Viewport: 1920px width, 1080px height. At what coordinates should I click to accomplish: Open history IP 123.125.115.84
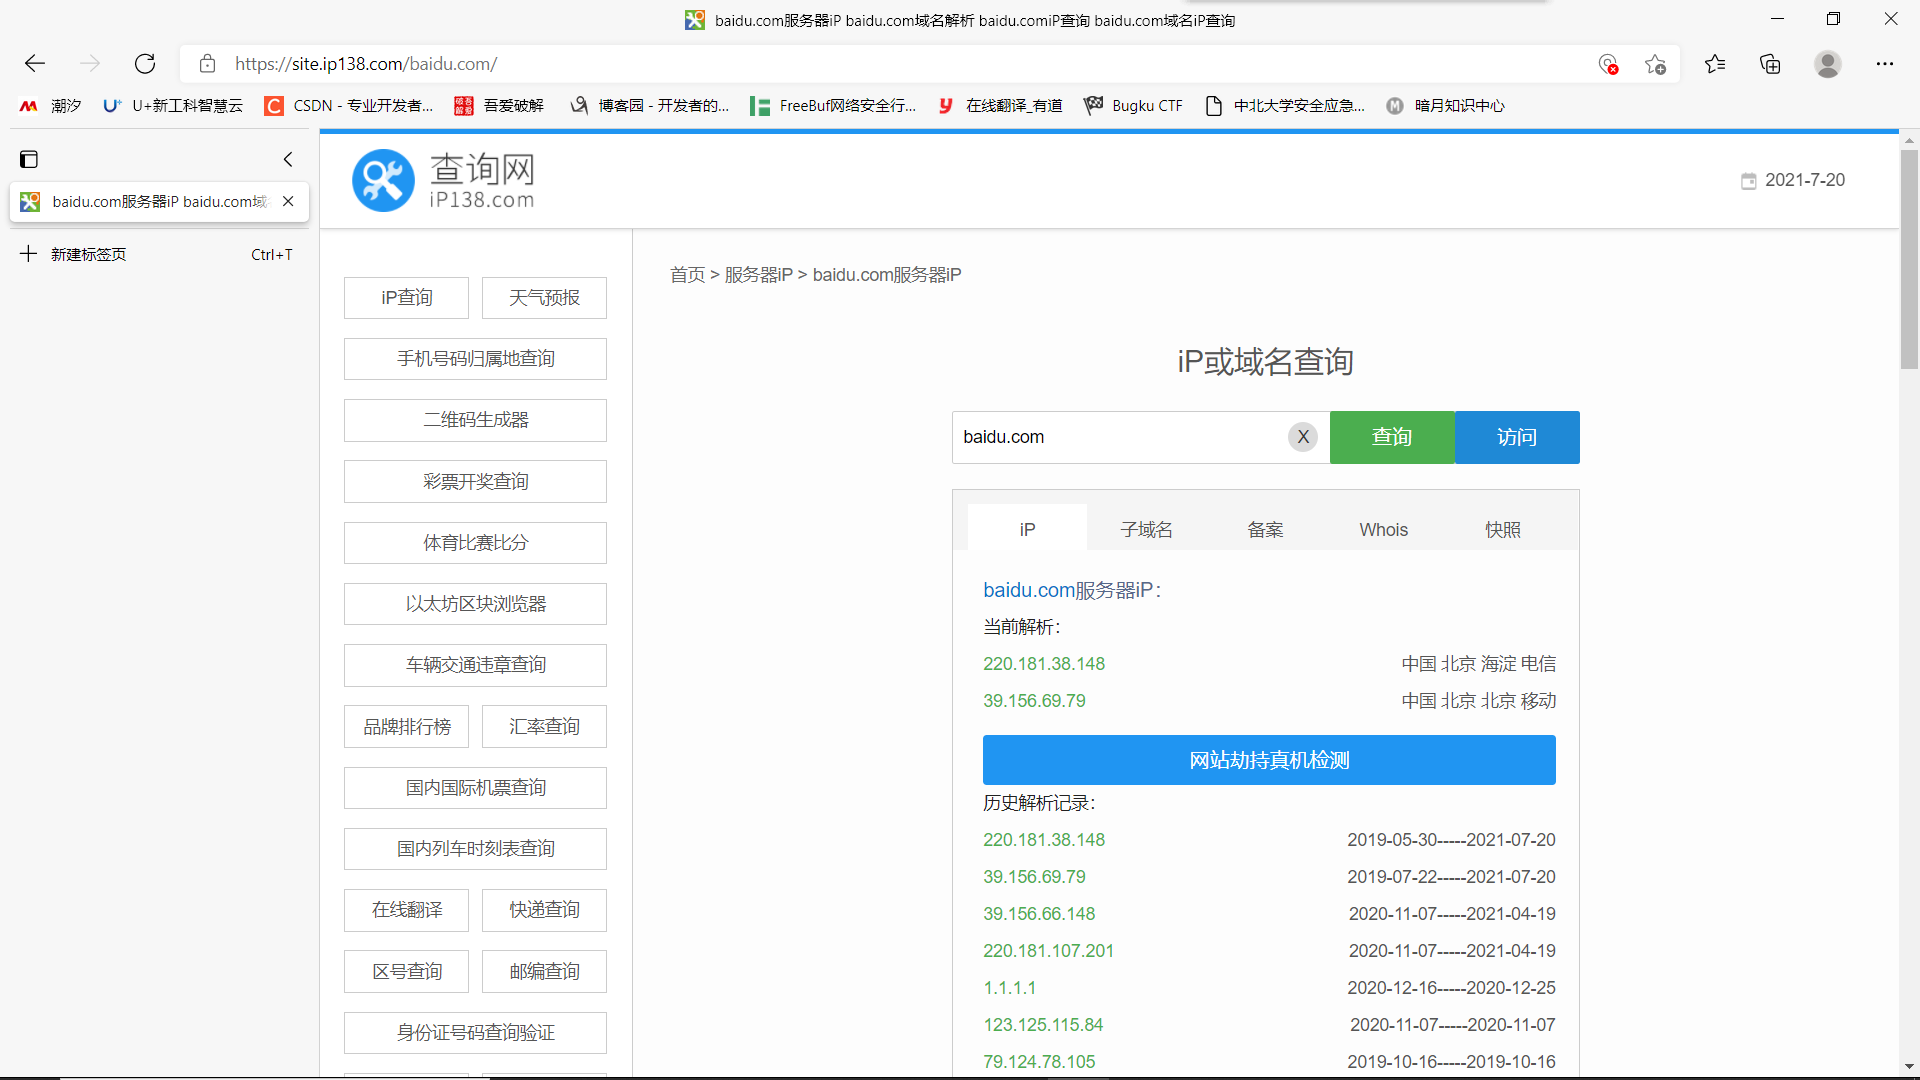coord(1043,1025)
